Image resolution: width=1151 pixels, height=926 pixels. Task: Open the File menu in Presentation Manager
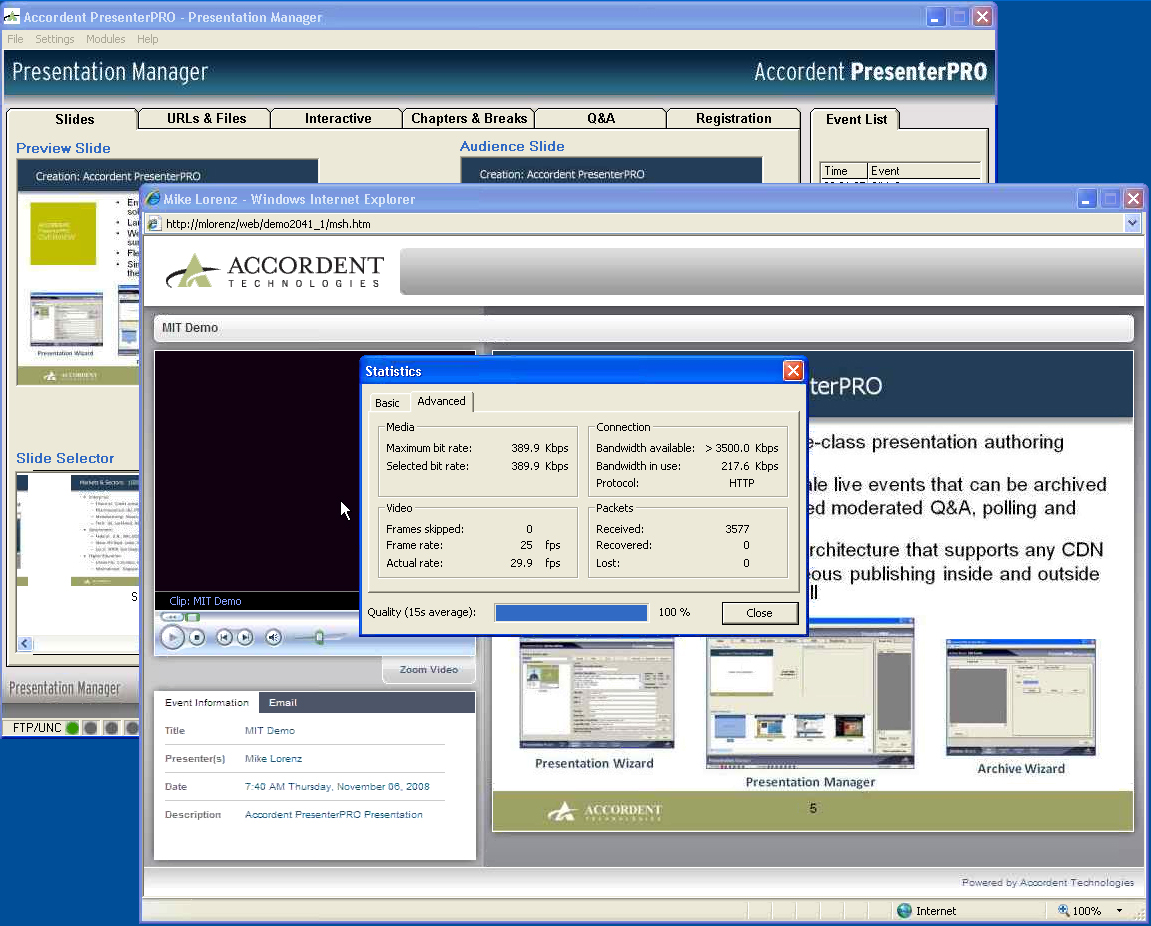(15, 39)
